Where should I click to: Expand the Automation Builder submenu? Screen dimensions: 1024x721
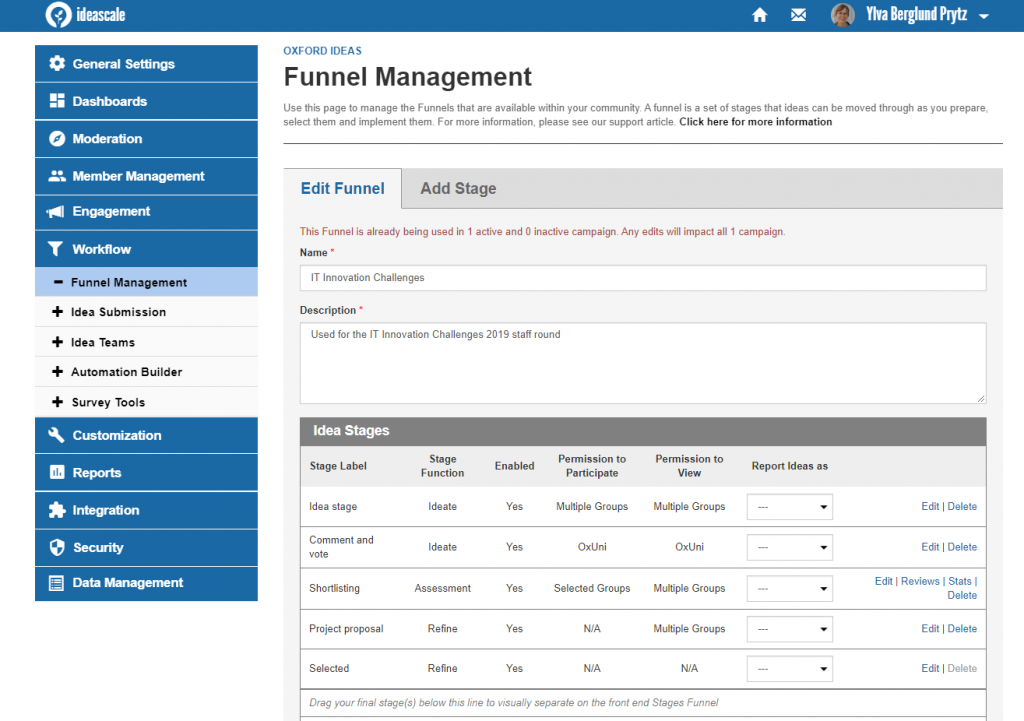(57, 372)
